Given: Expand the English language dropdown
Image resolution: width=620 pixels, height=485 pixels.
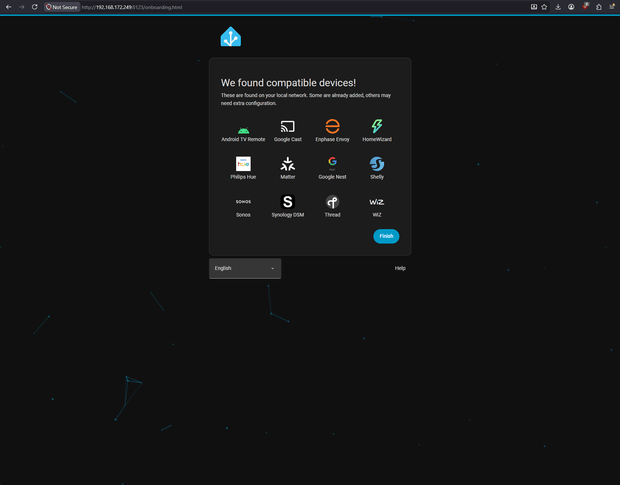Looking at the screenshot, I should click(x=245, y=268).
